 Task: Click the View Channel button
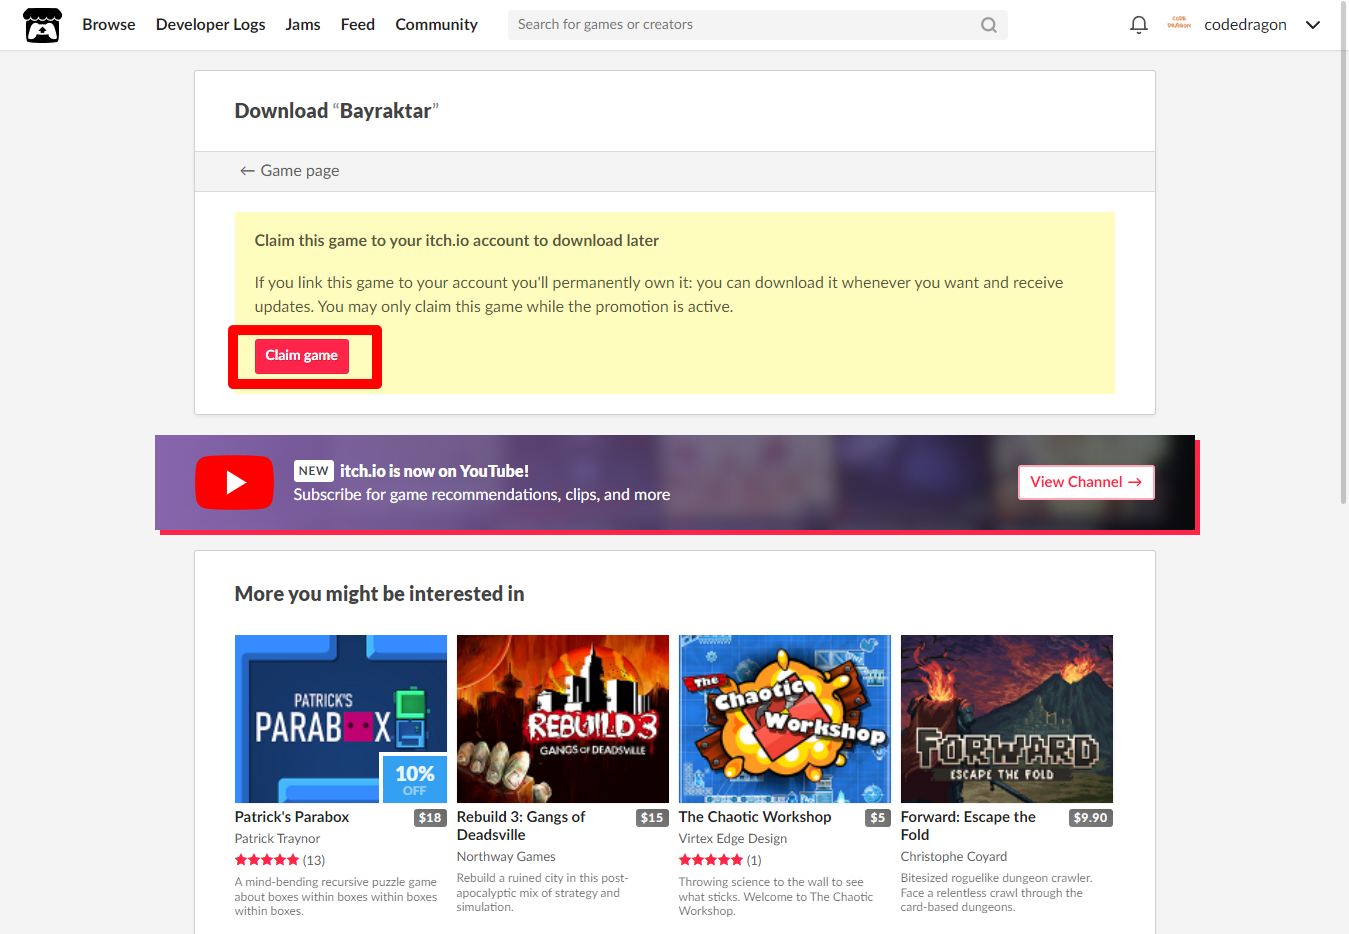[1086, 482]
